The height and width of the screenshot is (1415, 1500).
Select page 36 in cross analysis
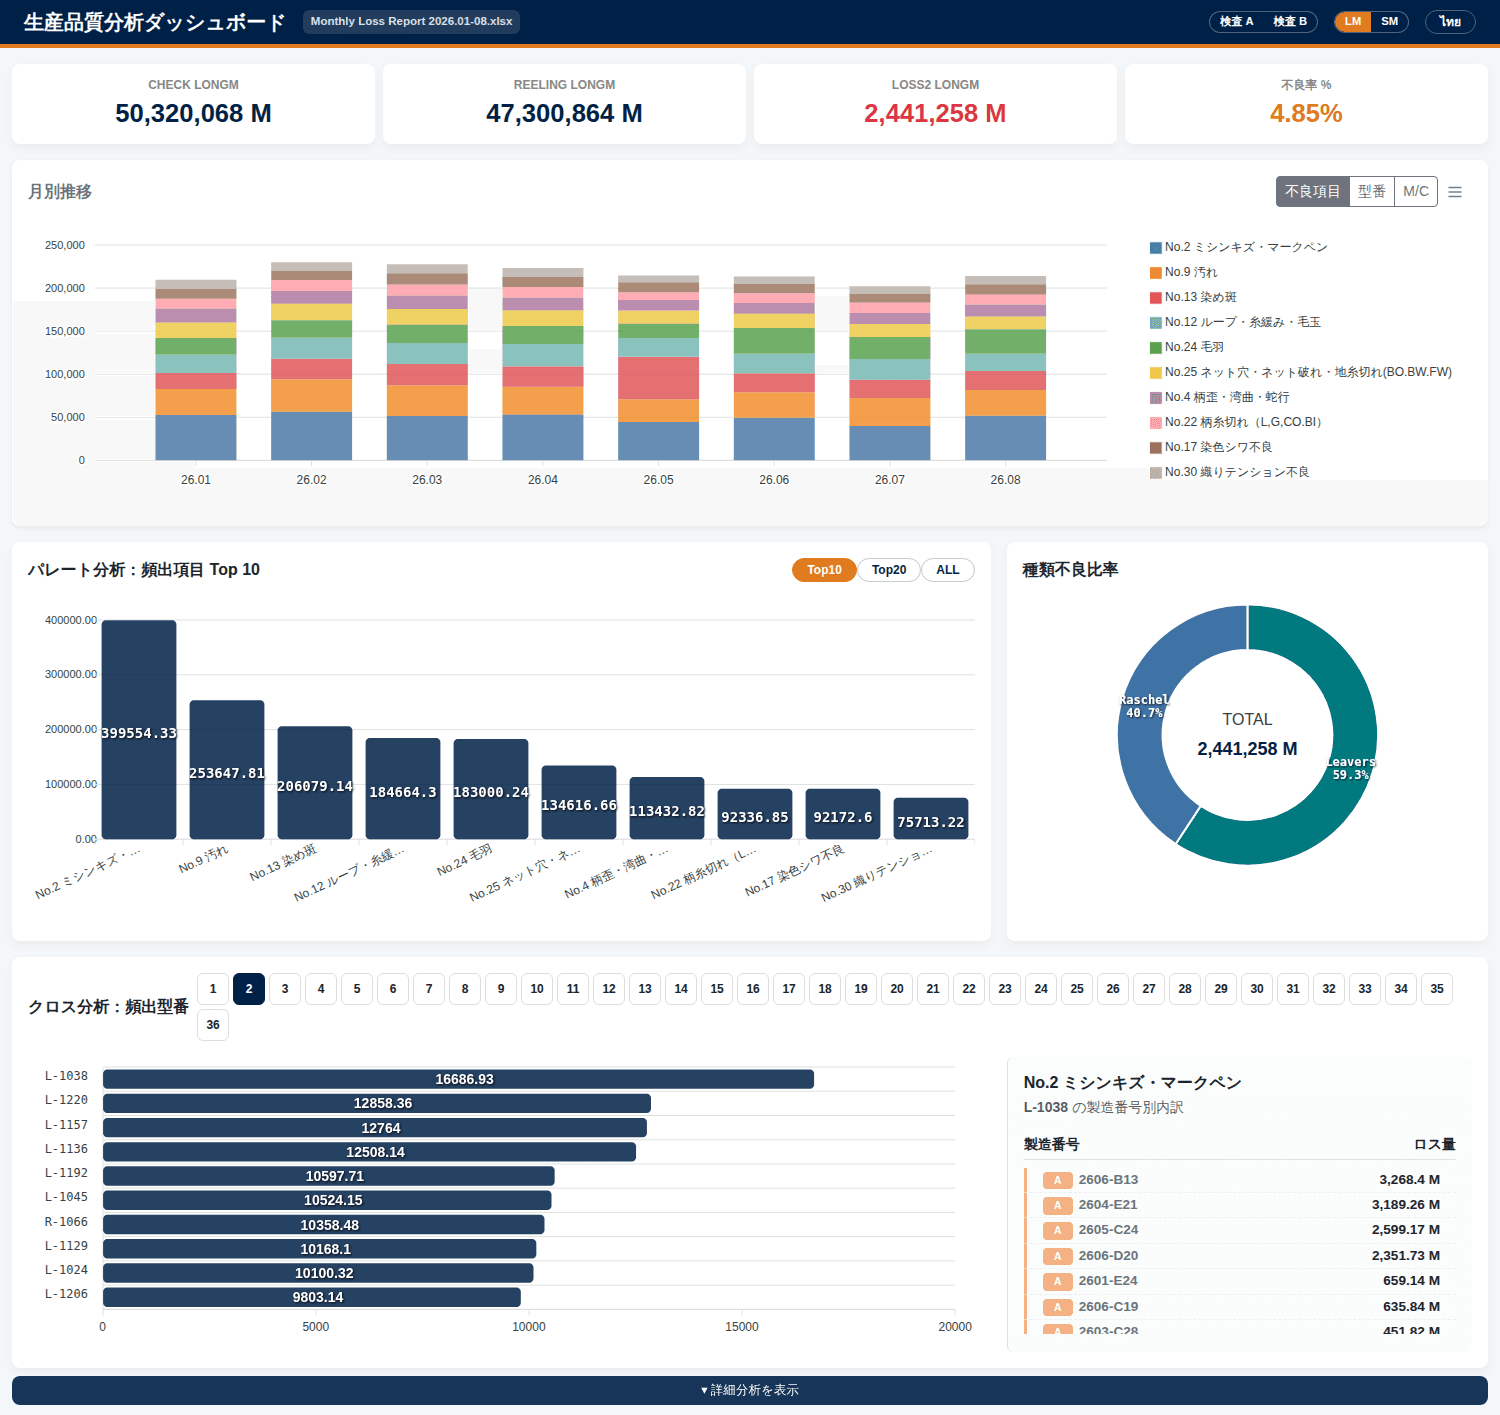[x=213, y=1025]
